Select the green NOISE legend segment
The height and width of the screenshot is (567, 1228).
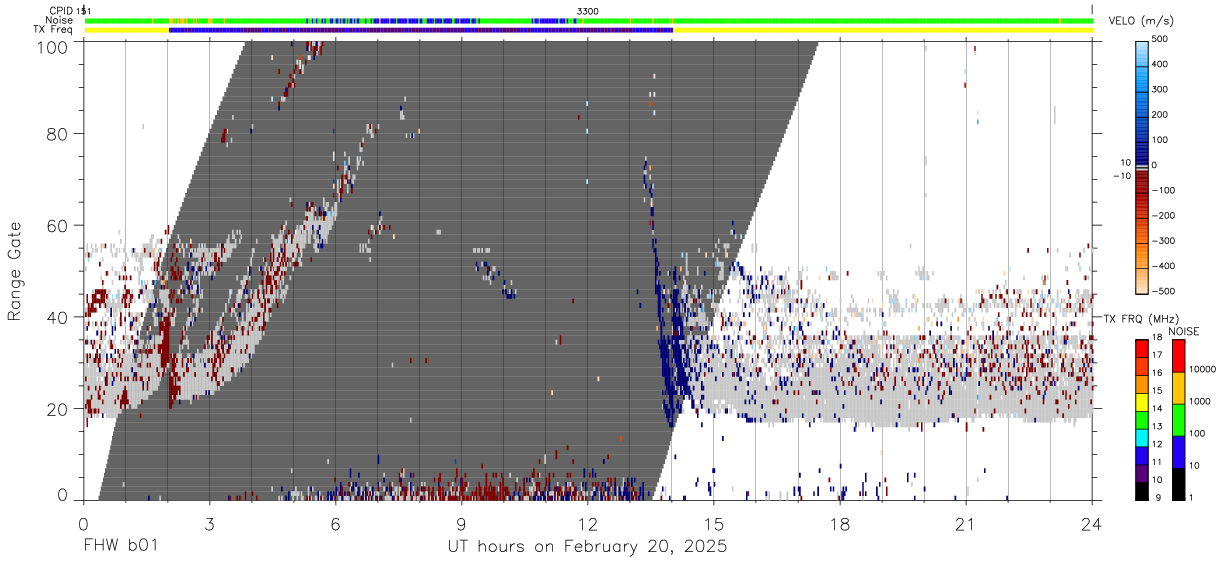[x=1177, y=420]
